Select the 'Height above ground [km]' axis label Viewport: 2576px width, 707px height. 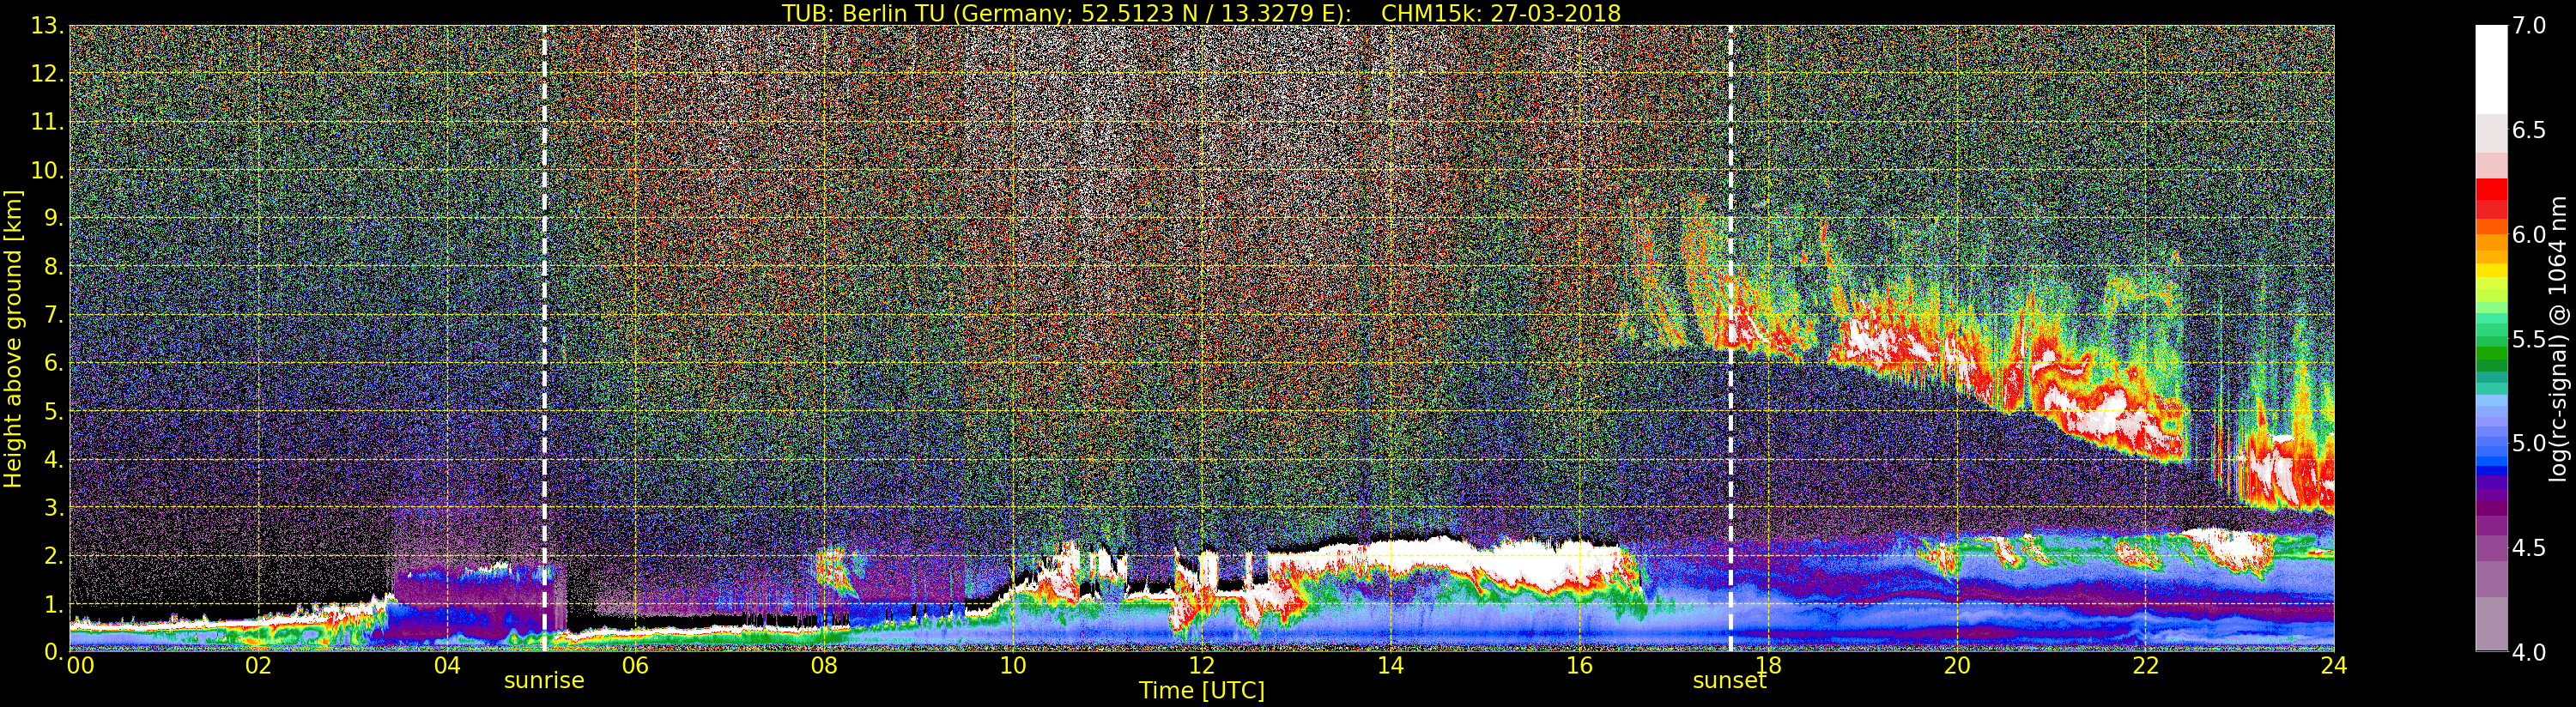point(13,339)
